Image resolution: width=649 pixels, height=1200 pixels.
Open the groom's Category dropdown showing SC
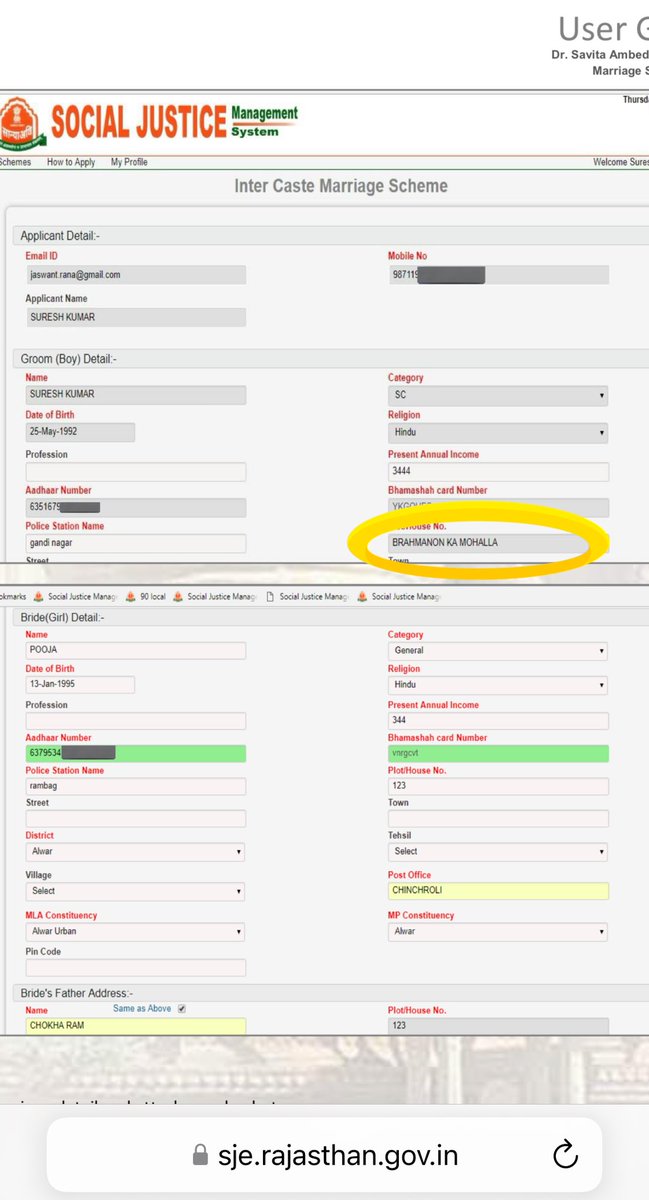[x=498, y=396]
